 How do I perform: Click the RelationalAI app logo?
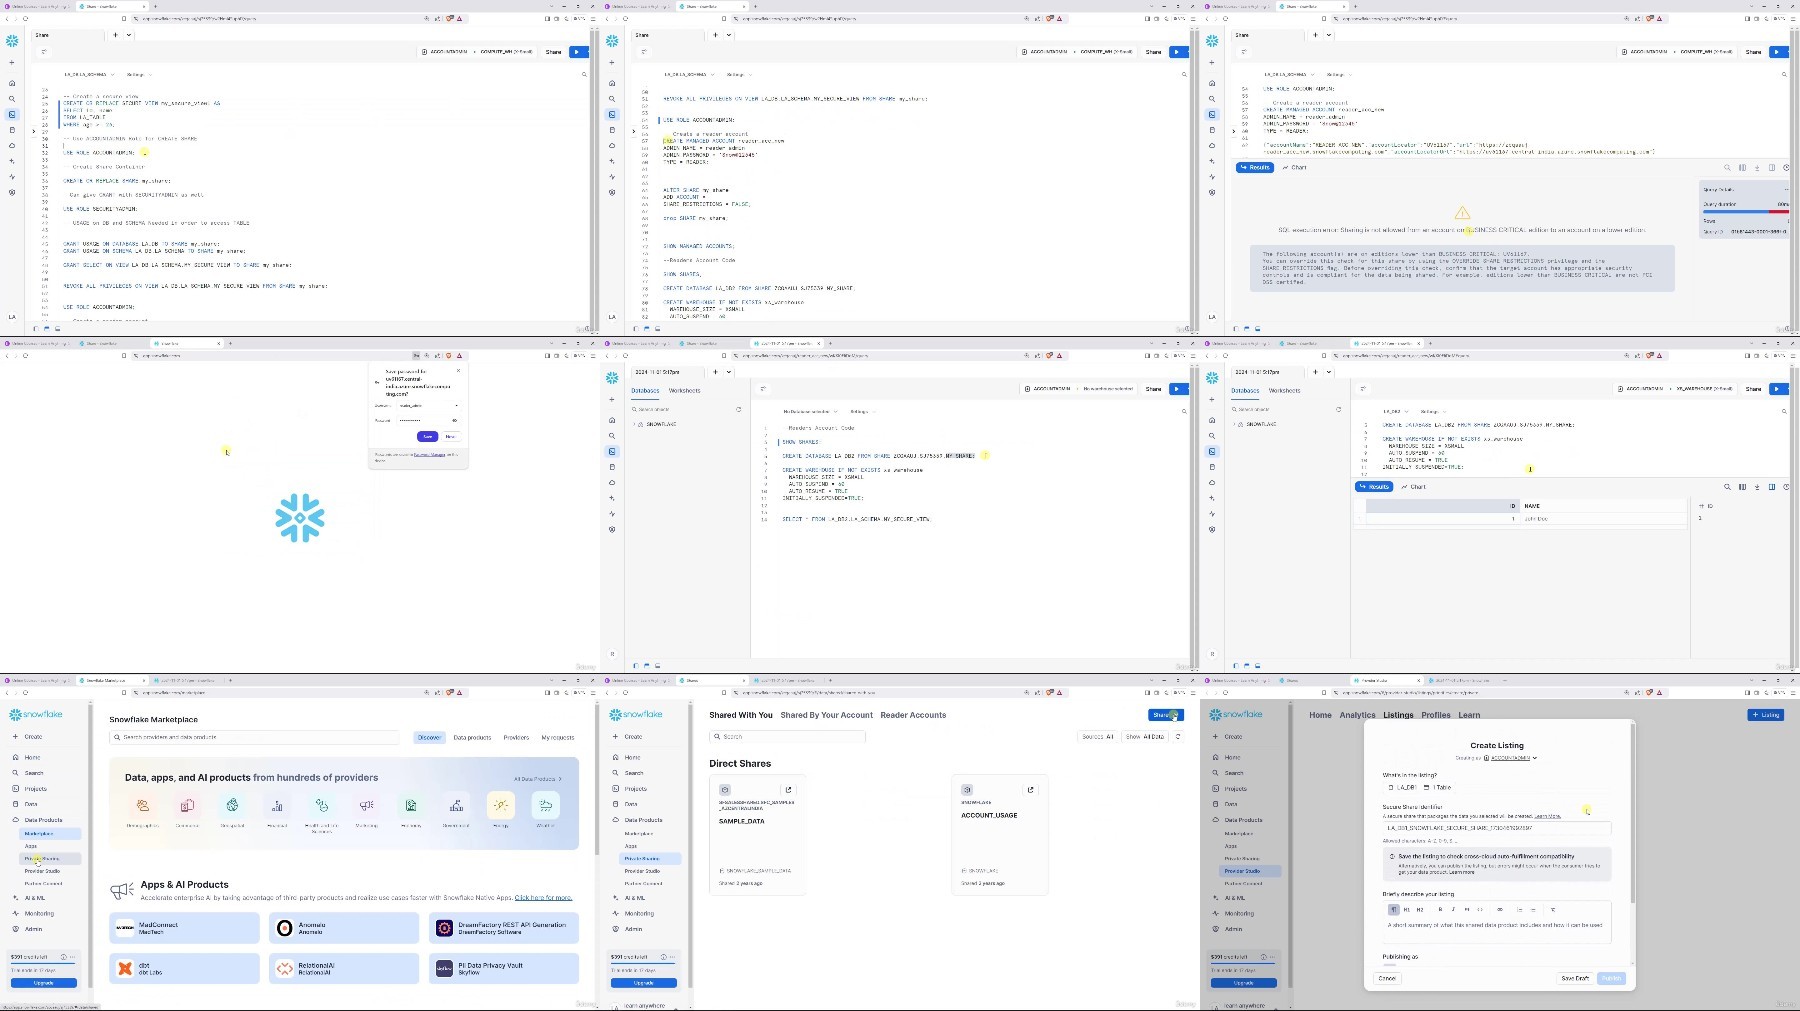(x=285, y=968)
